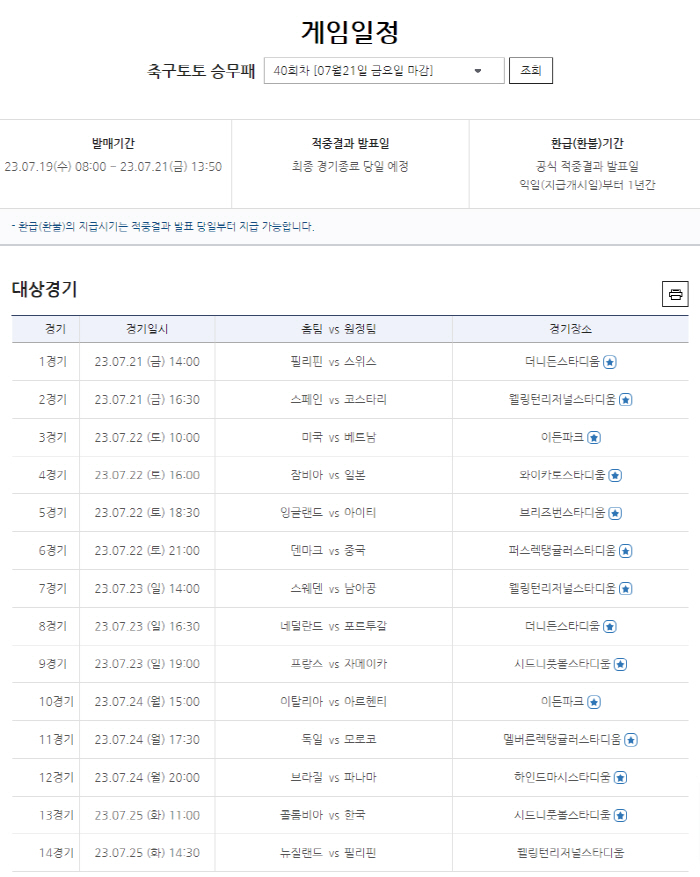Print the 대상경기 table via printer icon
The height and width of the screenshot is (877, 700).
pyautogui.click(x=675, y=294)
